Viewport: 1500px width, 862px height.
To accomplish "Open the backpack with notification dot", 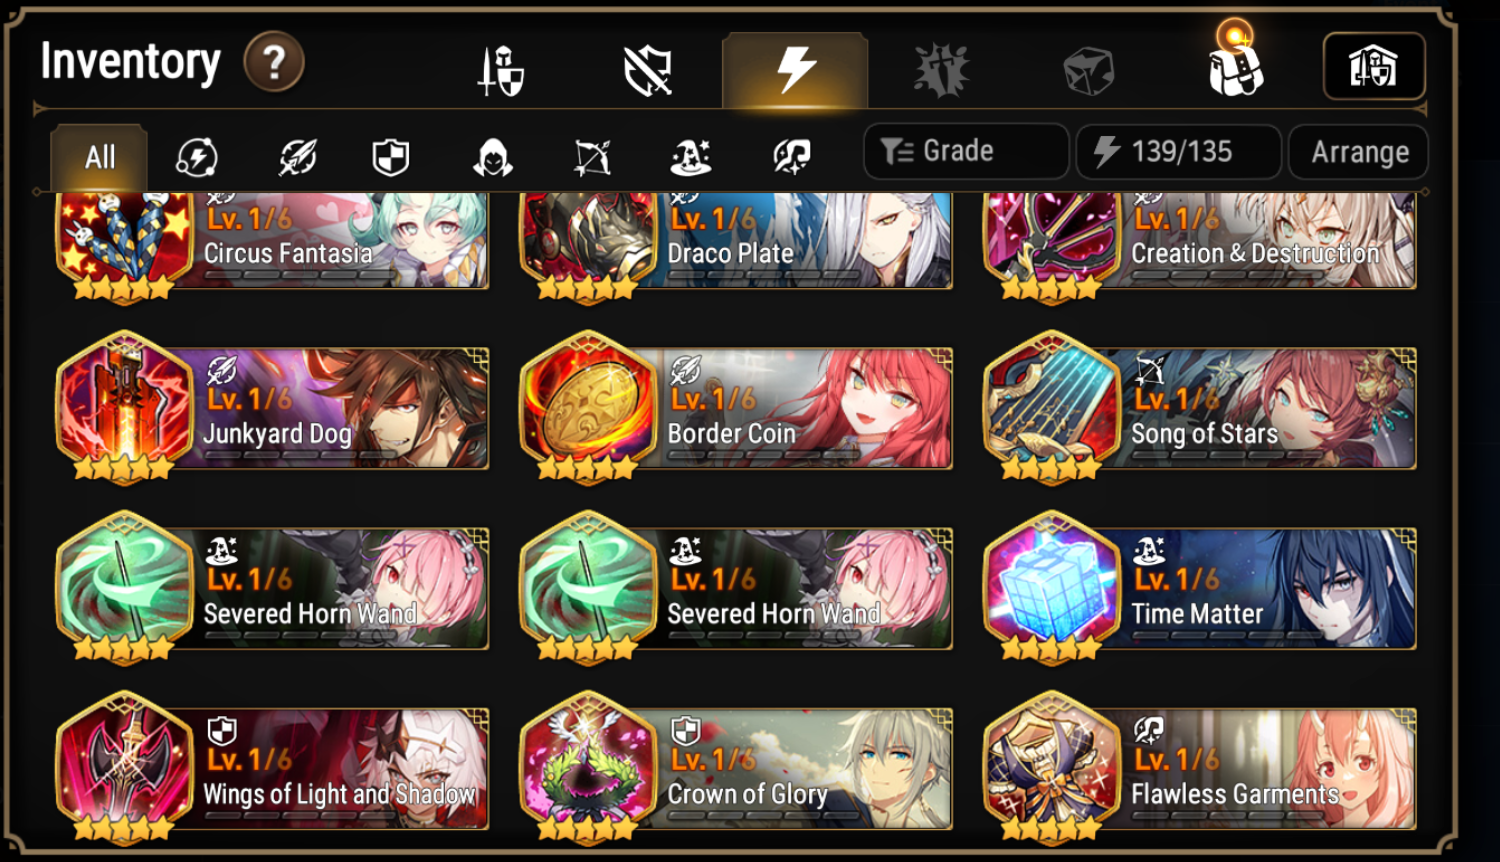I will pyautogui.click(x=1236, y=63).
